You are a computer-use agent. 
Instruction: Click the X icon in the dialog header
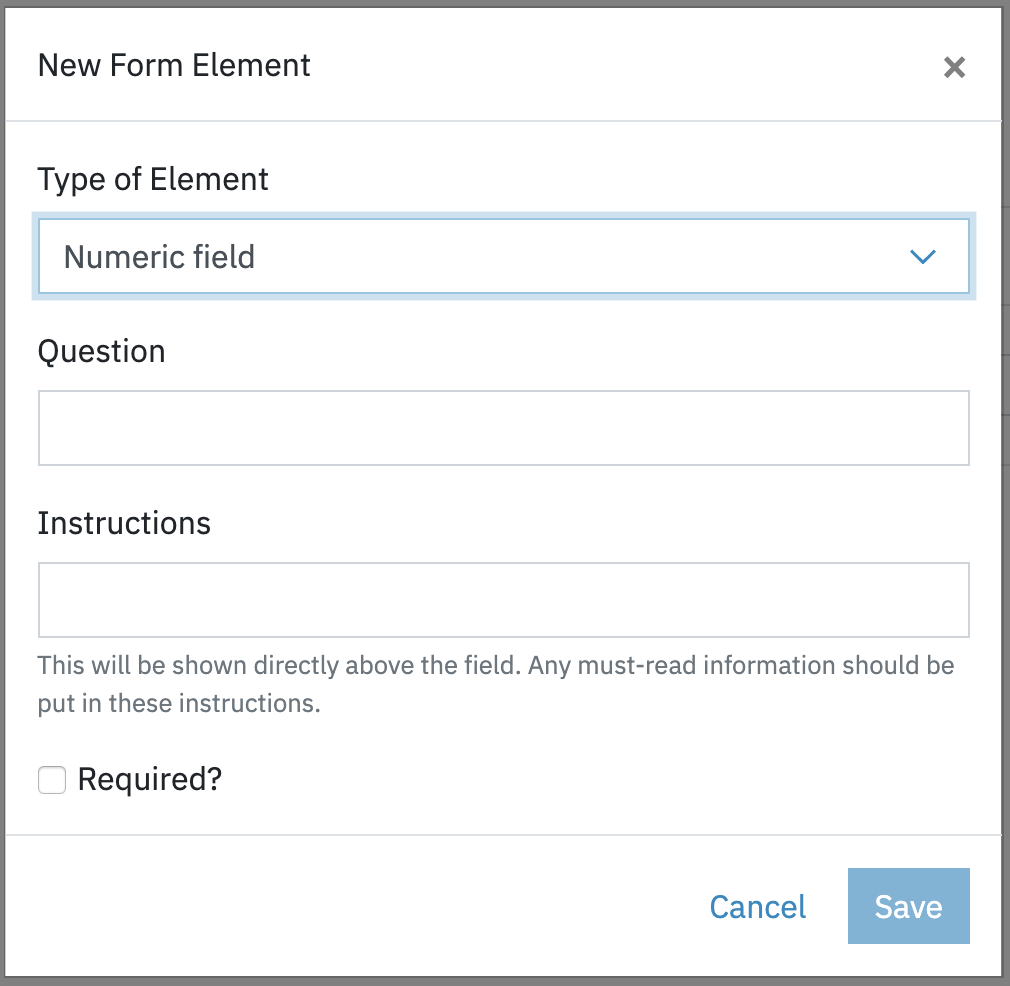click(x=954, y=67)
